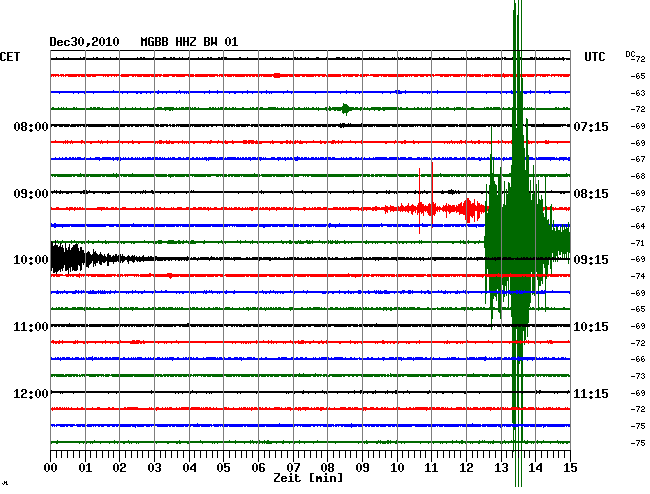Screen dimensions: 650x494
Task: Click the "UTC" timezone label
Action: pyautogui.click(x=594, y=57)
